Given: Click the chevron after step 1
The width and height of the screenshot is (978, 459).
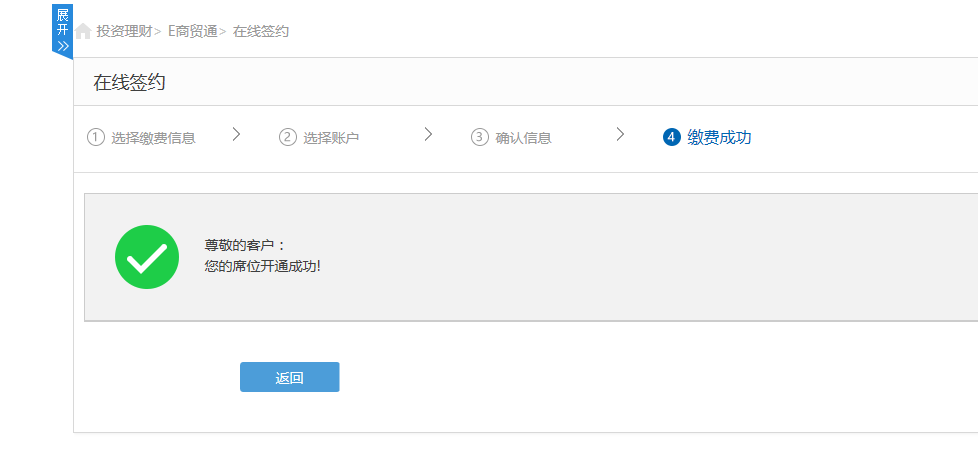Looking at the screenshot, I should (236, 134).
